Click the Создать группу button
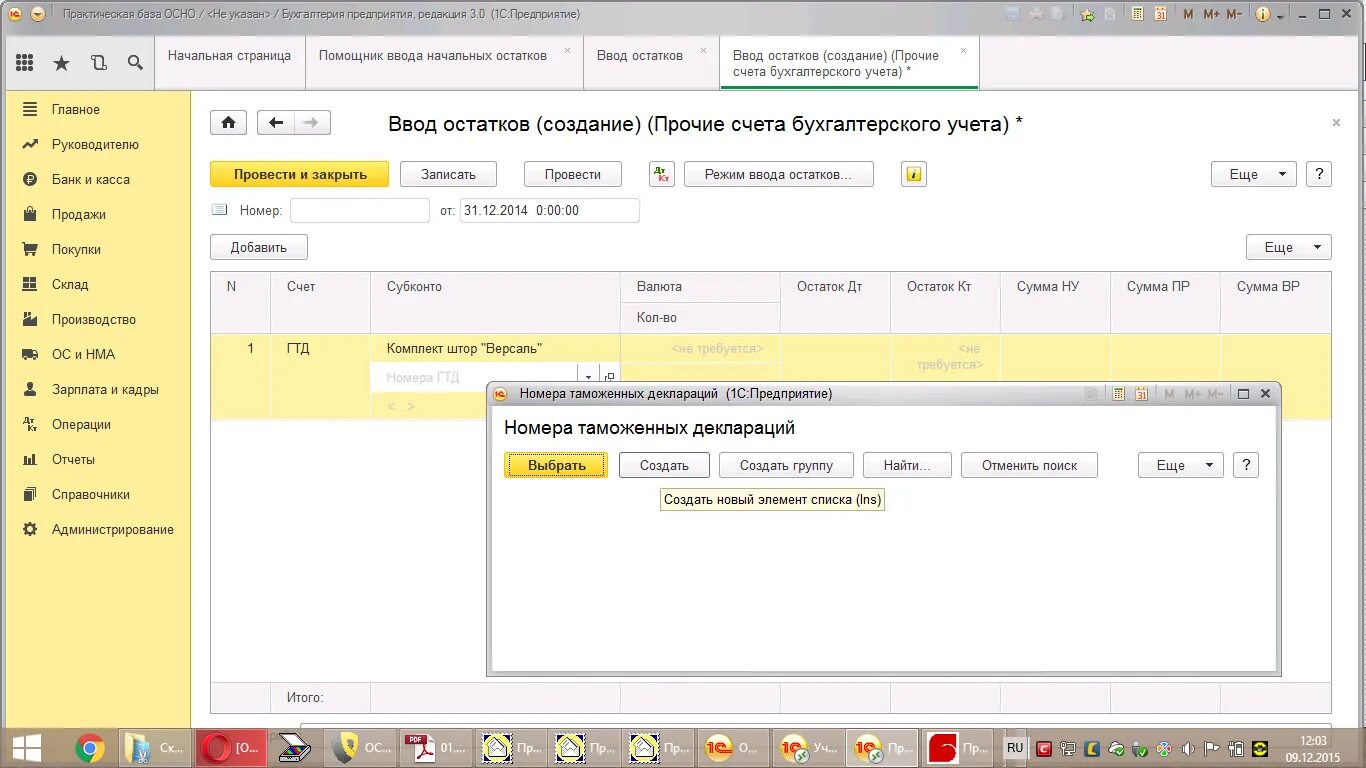 786,465
